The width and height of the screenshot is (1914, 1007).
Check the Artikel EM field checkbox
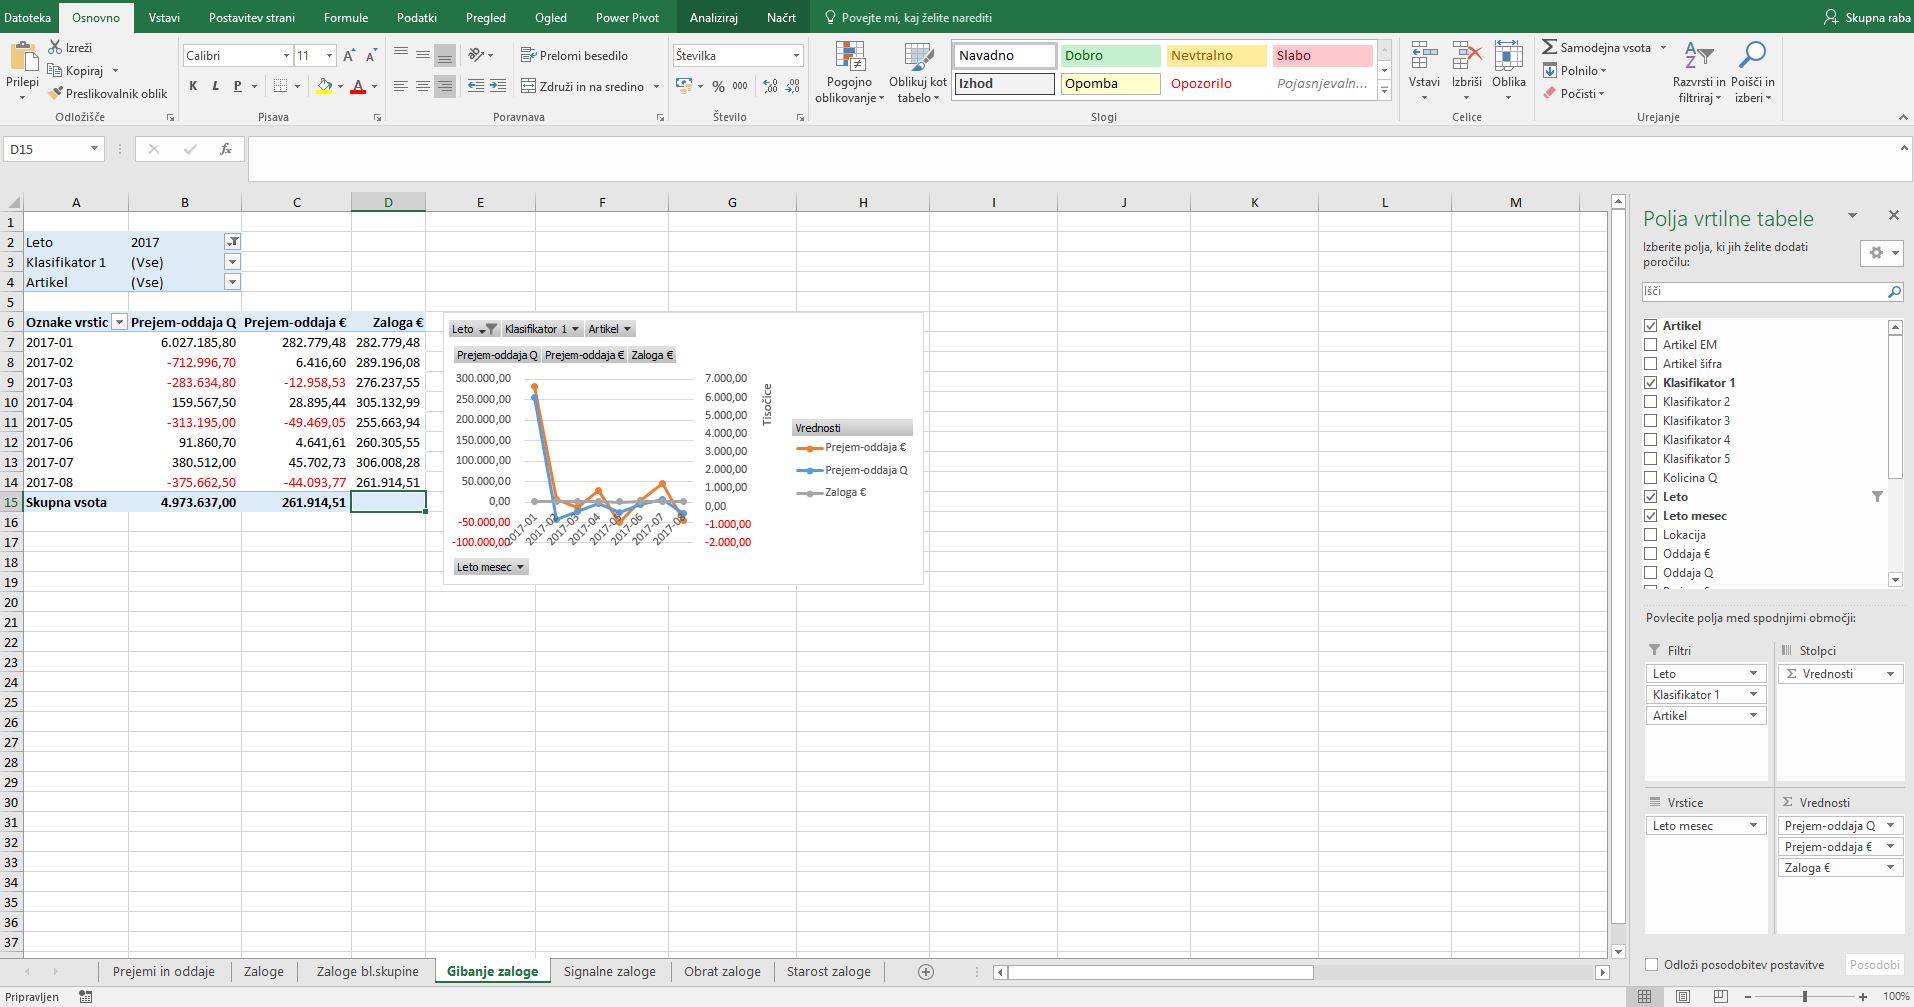point(1650,344)
